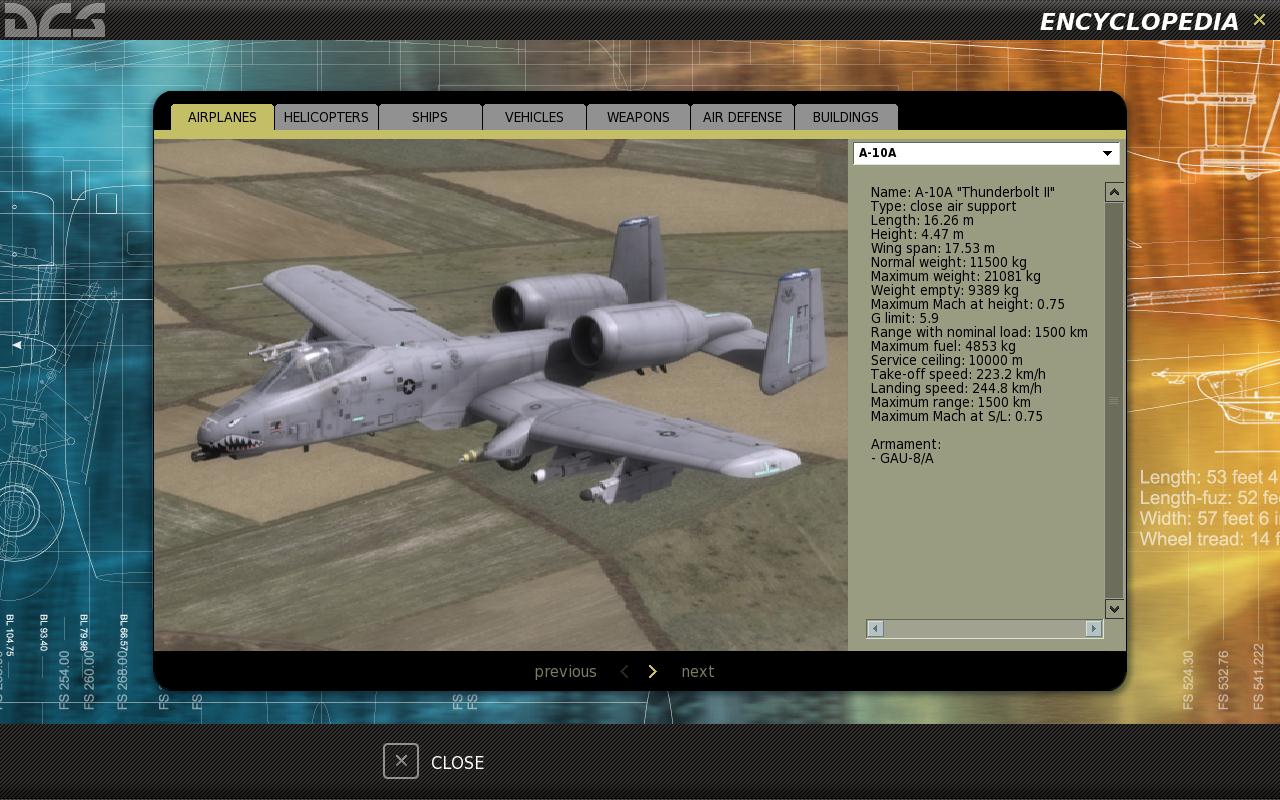
Task: Close encyclopedia with yellow X icon
Action: [x=1259, y=20]
